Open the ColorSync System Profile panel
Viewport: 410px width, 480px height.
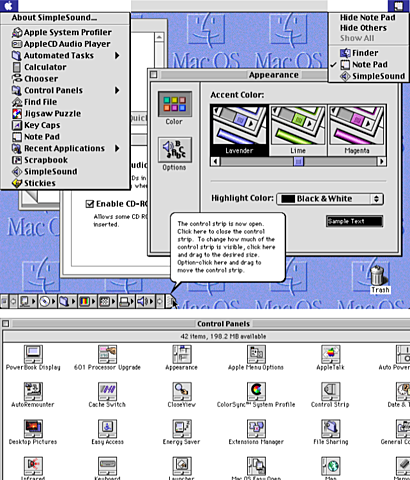pyautogui.click(x=256, y=391)
